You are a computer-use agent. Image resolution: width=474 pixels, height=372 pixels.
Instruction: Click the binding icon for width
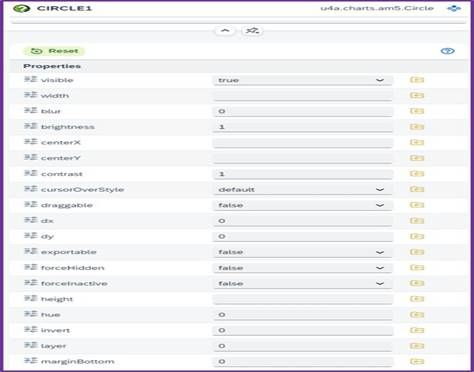(417, 96)
